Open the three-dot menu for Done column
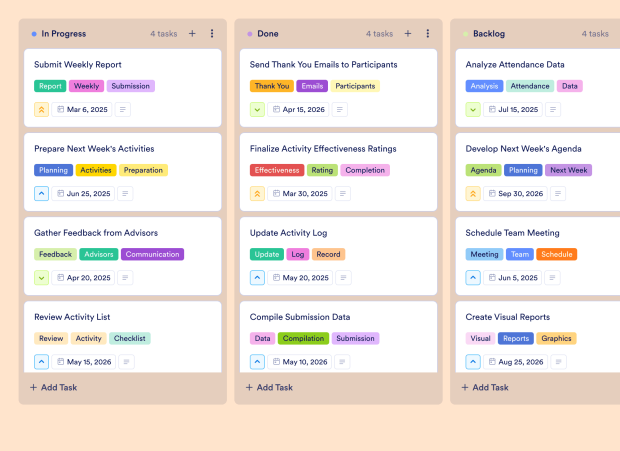The width and height of the screenshot is (620, 451). pos(428,34)
